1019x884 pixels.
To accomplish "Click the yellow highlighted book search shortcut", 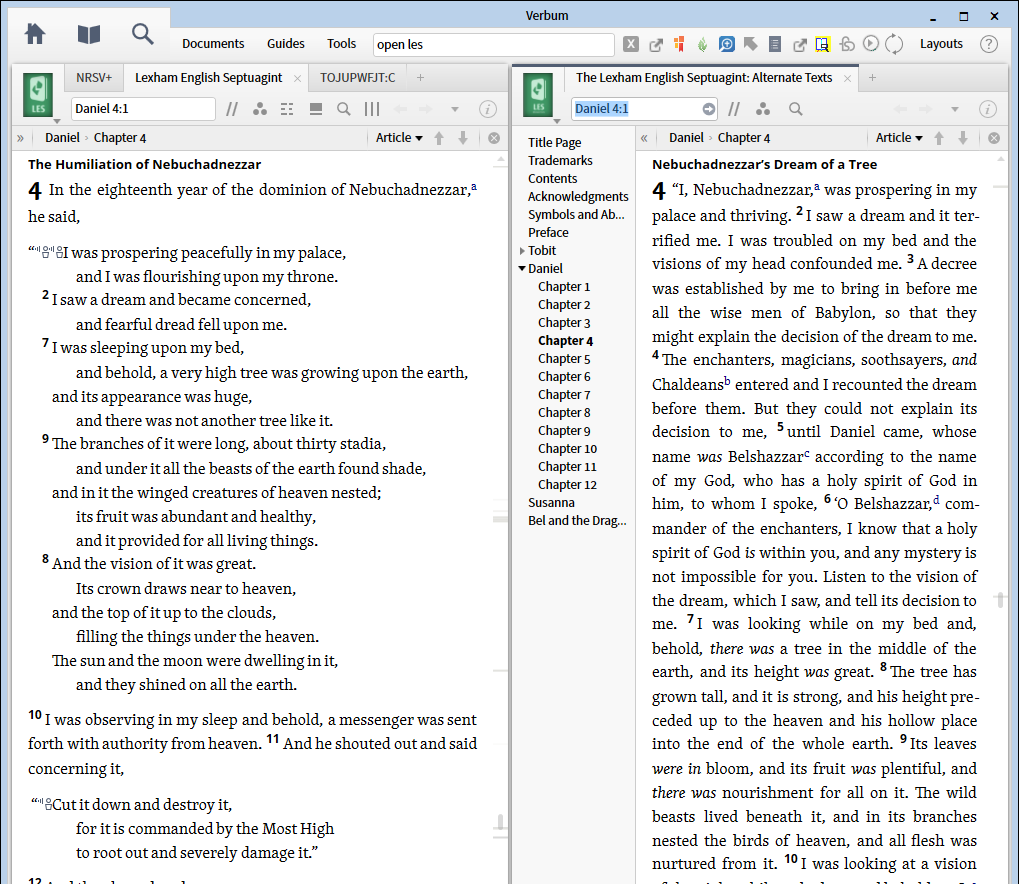I will [x=822, y=44].
